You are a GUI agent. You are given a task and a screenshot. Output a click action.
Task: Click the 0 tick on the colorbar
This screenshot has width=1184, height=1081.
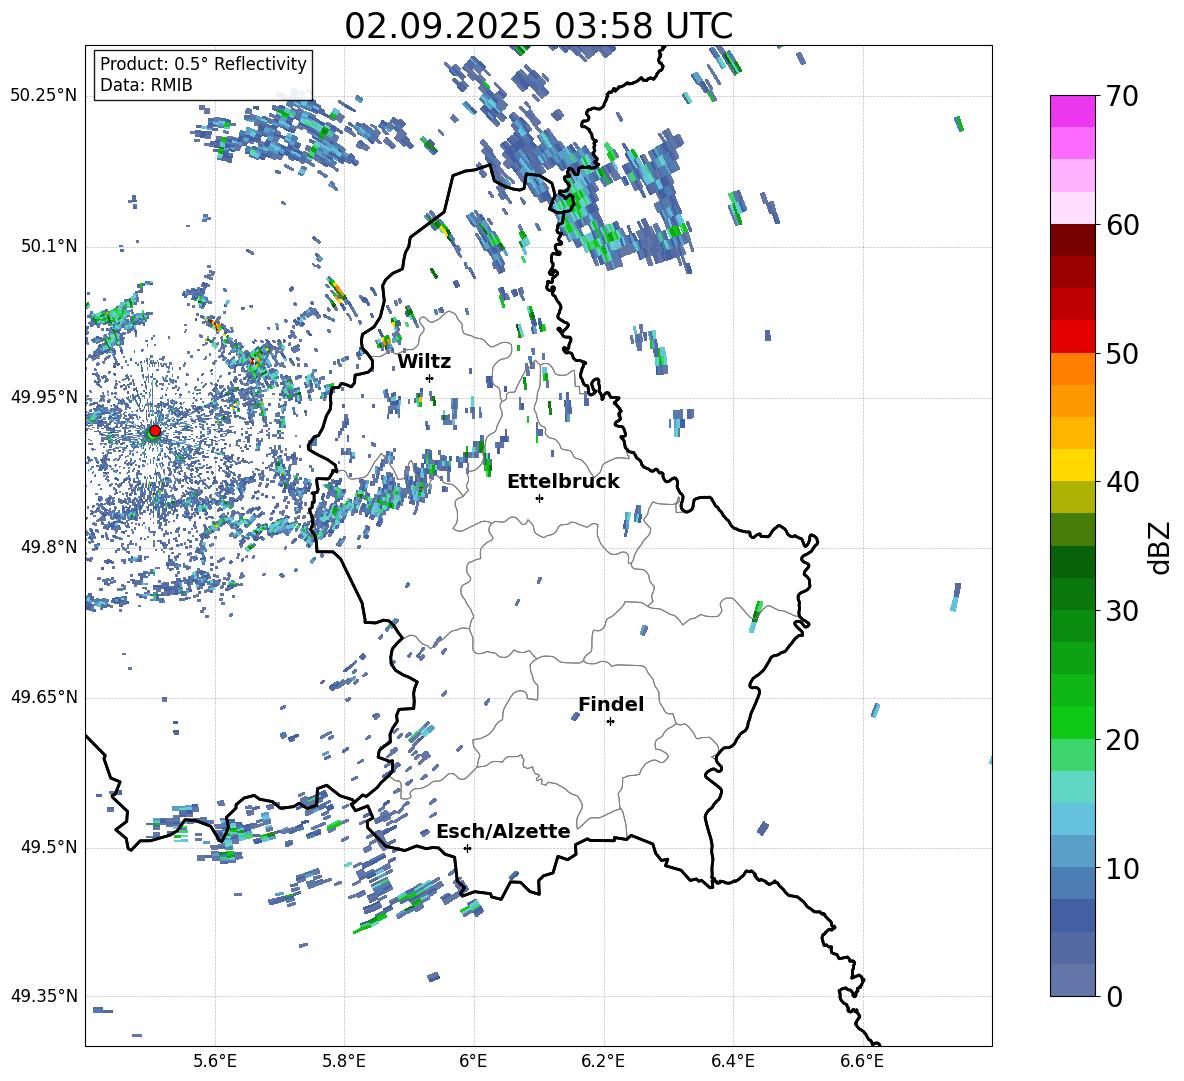[x=1114, y=996]
